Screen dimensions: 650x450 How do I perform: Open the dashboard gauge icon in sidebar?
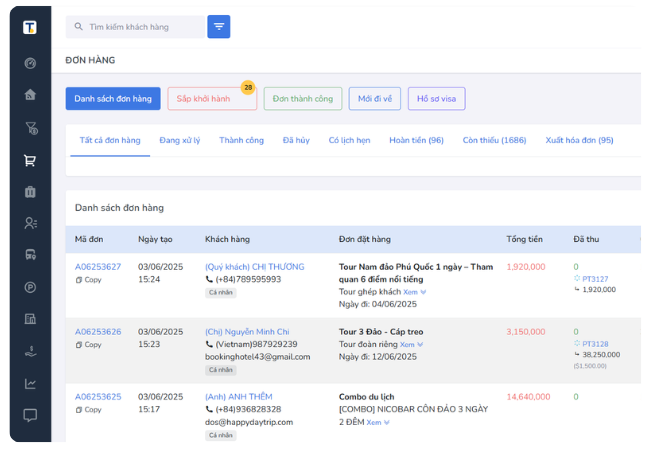[x=30, y=63]
